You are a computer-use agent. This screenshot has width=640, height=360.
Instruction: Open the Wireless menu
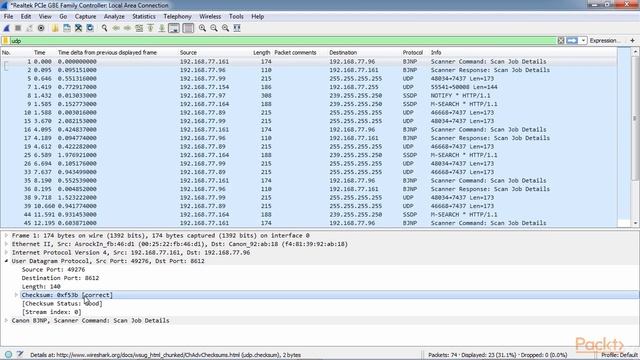click(210, 16)
